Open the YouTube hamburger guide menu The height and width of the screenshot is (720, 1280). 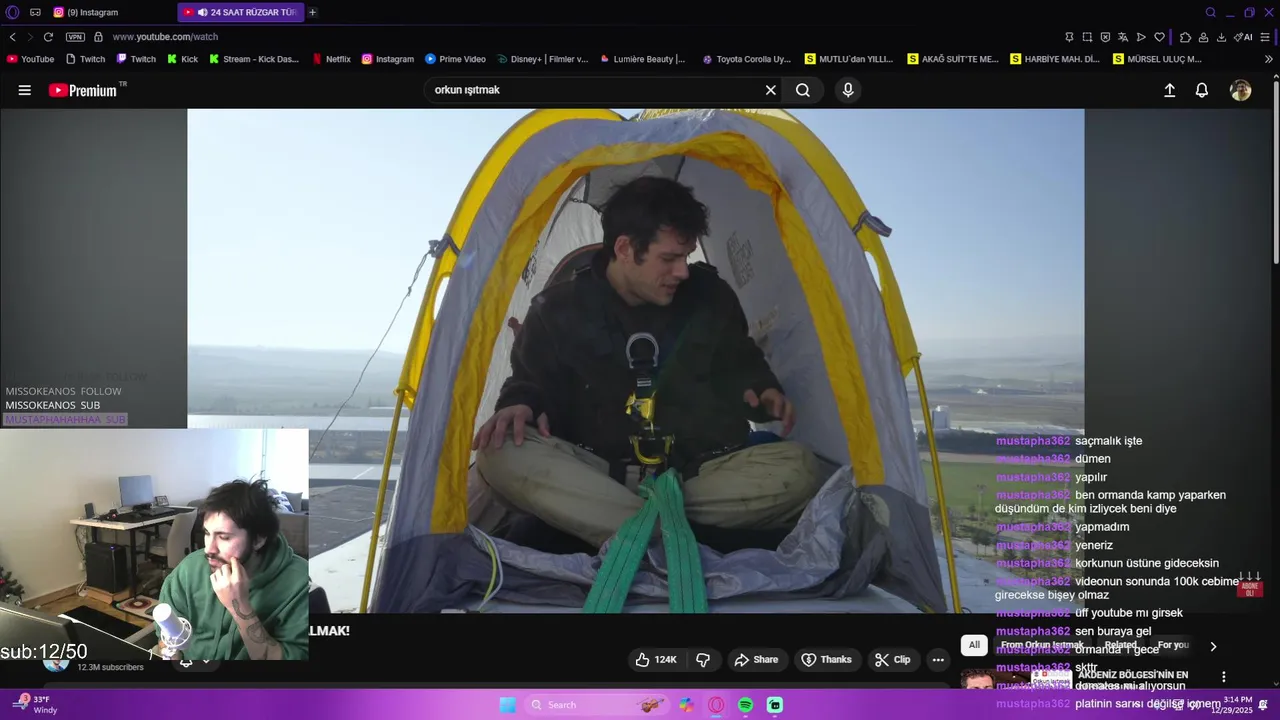[24, 90]
